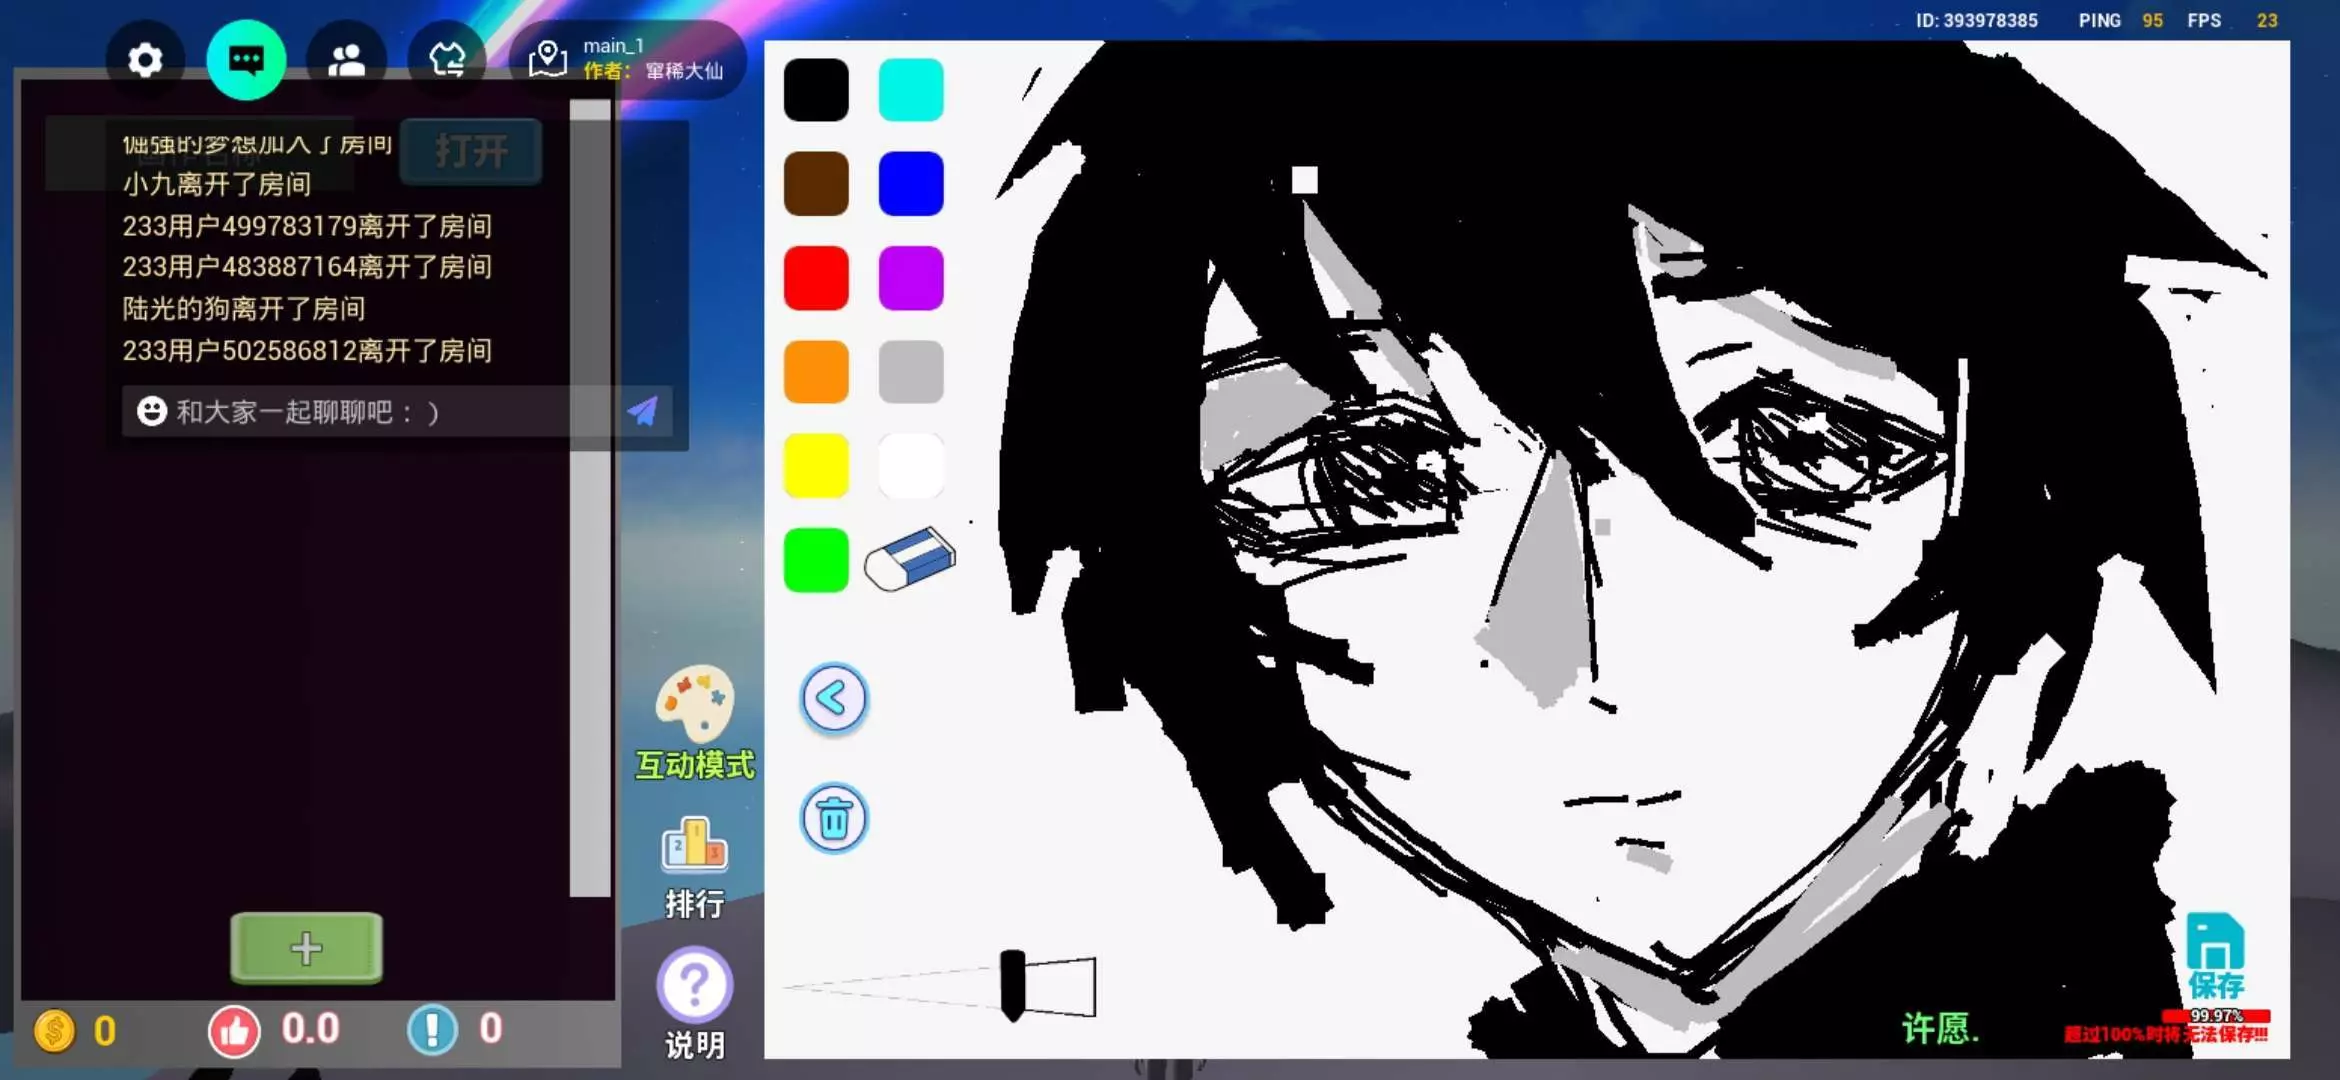Screen dimensions: 2340x1080
Task: Expand with green plus button
Action: click(x=306, y=947)
